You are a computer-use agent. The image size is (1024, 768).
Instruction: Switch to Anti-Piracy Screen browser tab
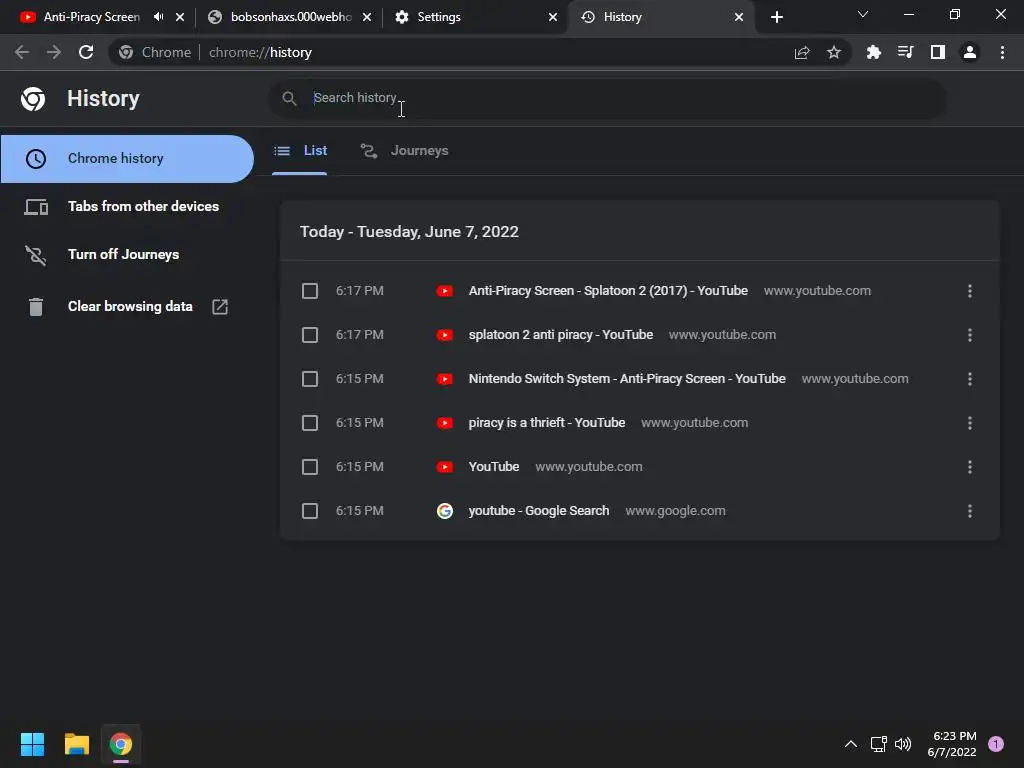[91, 17]
